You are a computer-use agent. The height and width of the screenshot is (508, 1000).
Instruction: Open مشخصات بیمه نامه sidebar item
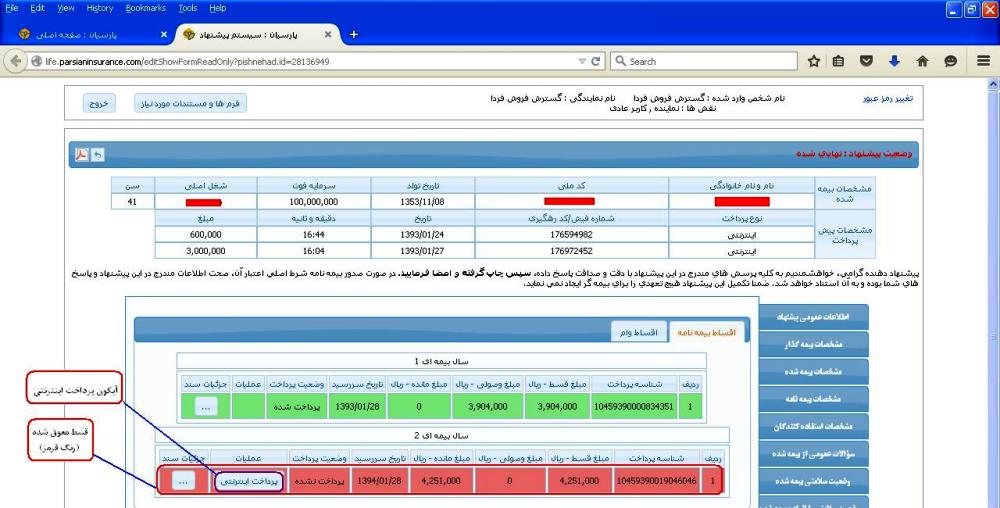pos(813,399)
